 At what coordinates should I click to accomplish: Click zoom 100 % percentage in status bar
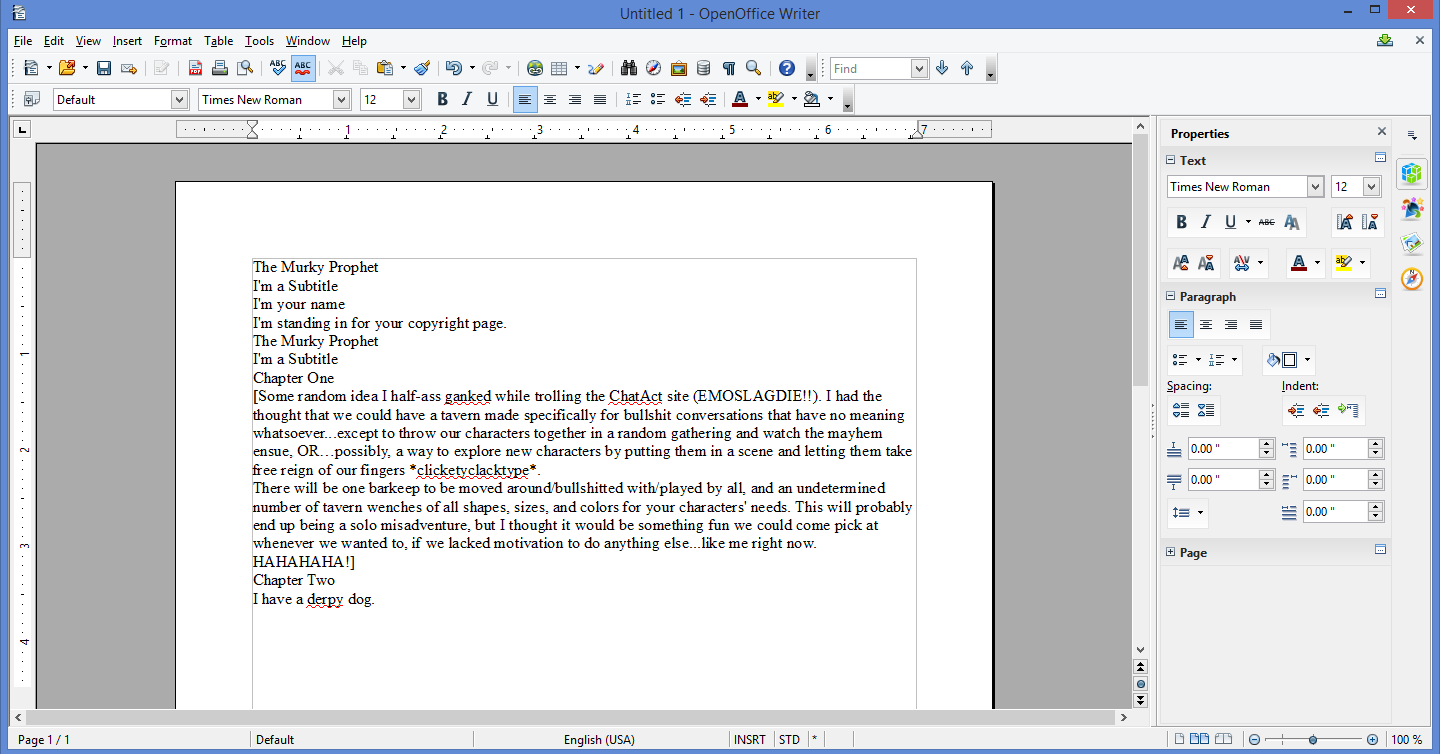pos(1406,740)
